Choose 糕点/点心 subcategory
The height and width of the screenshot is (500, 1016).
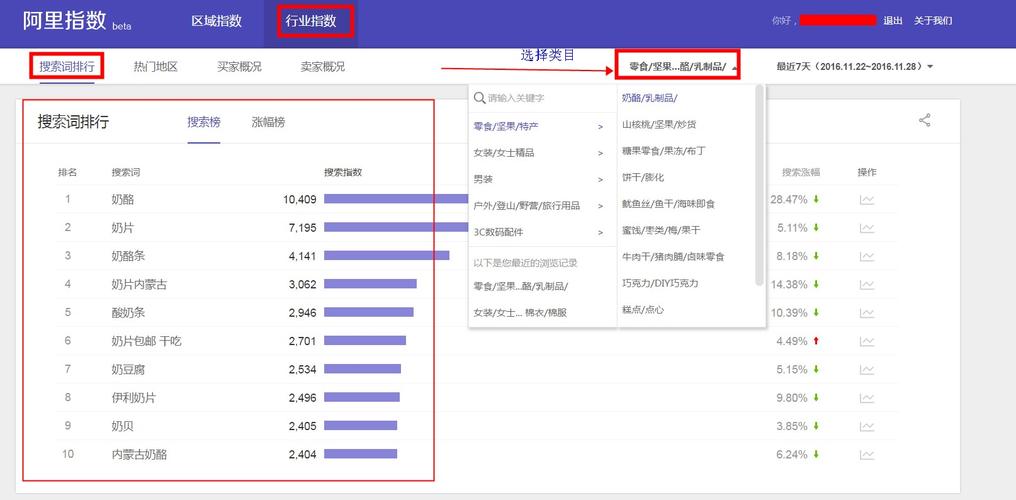tap(643, 310)
